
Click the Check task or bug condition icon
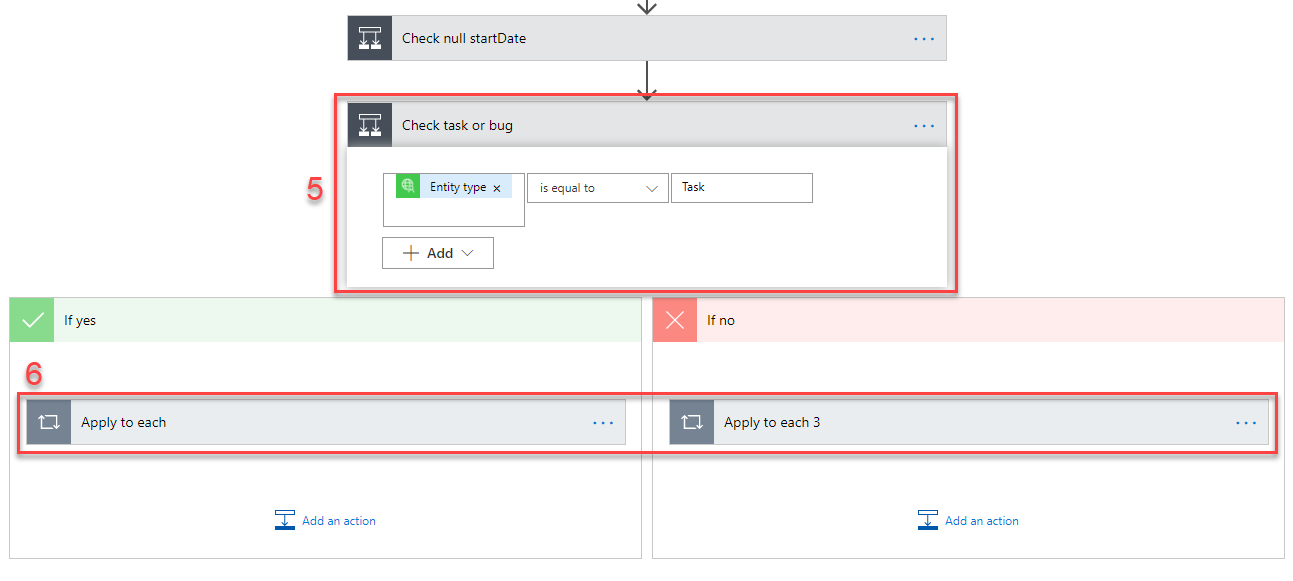[370, 125]
